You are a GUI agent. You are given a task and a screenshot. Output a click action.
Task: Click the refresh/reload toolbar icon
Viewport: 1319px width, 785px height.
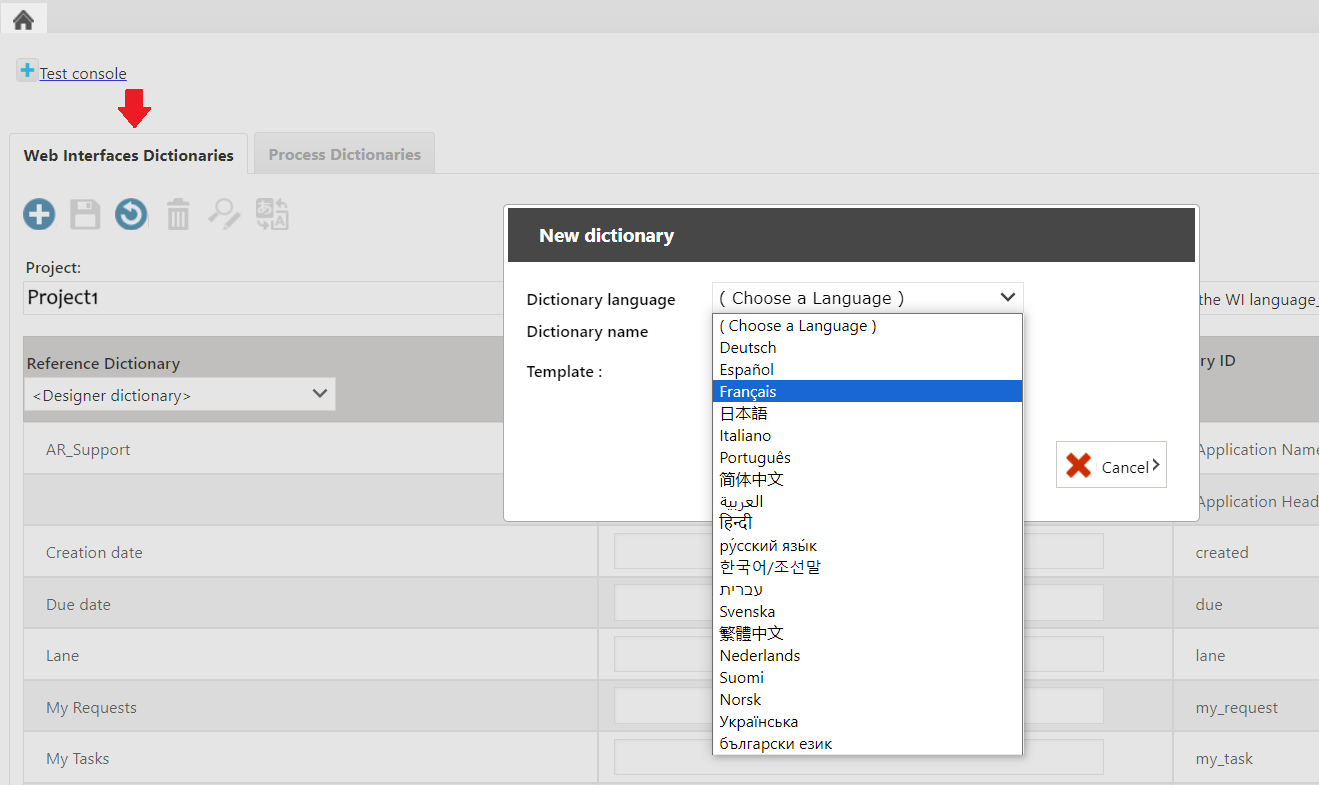coord(131,214)
